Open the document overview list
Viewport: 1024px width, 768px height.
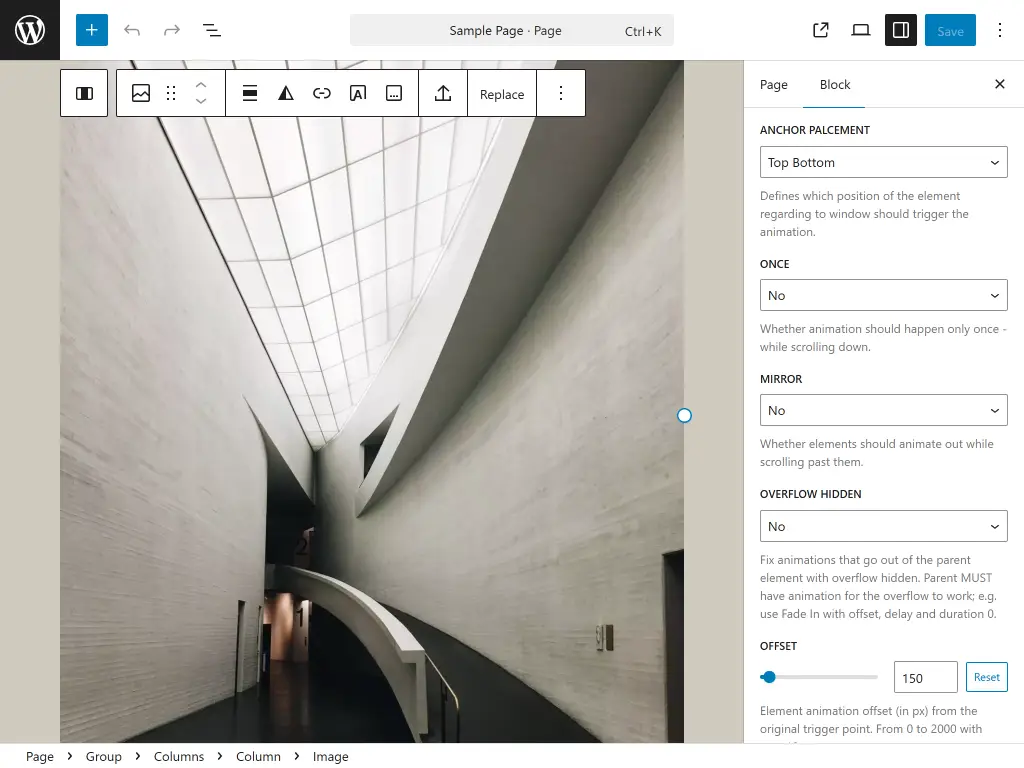tap(212, 30)
